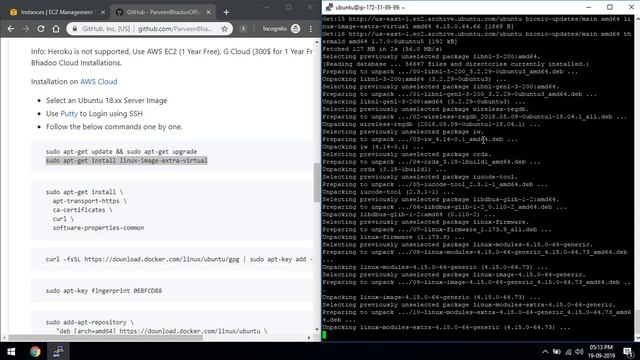
Task: Open the Chrome three-dot menu
Action: click(x=311, y=29)
